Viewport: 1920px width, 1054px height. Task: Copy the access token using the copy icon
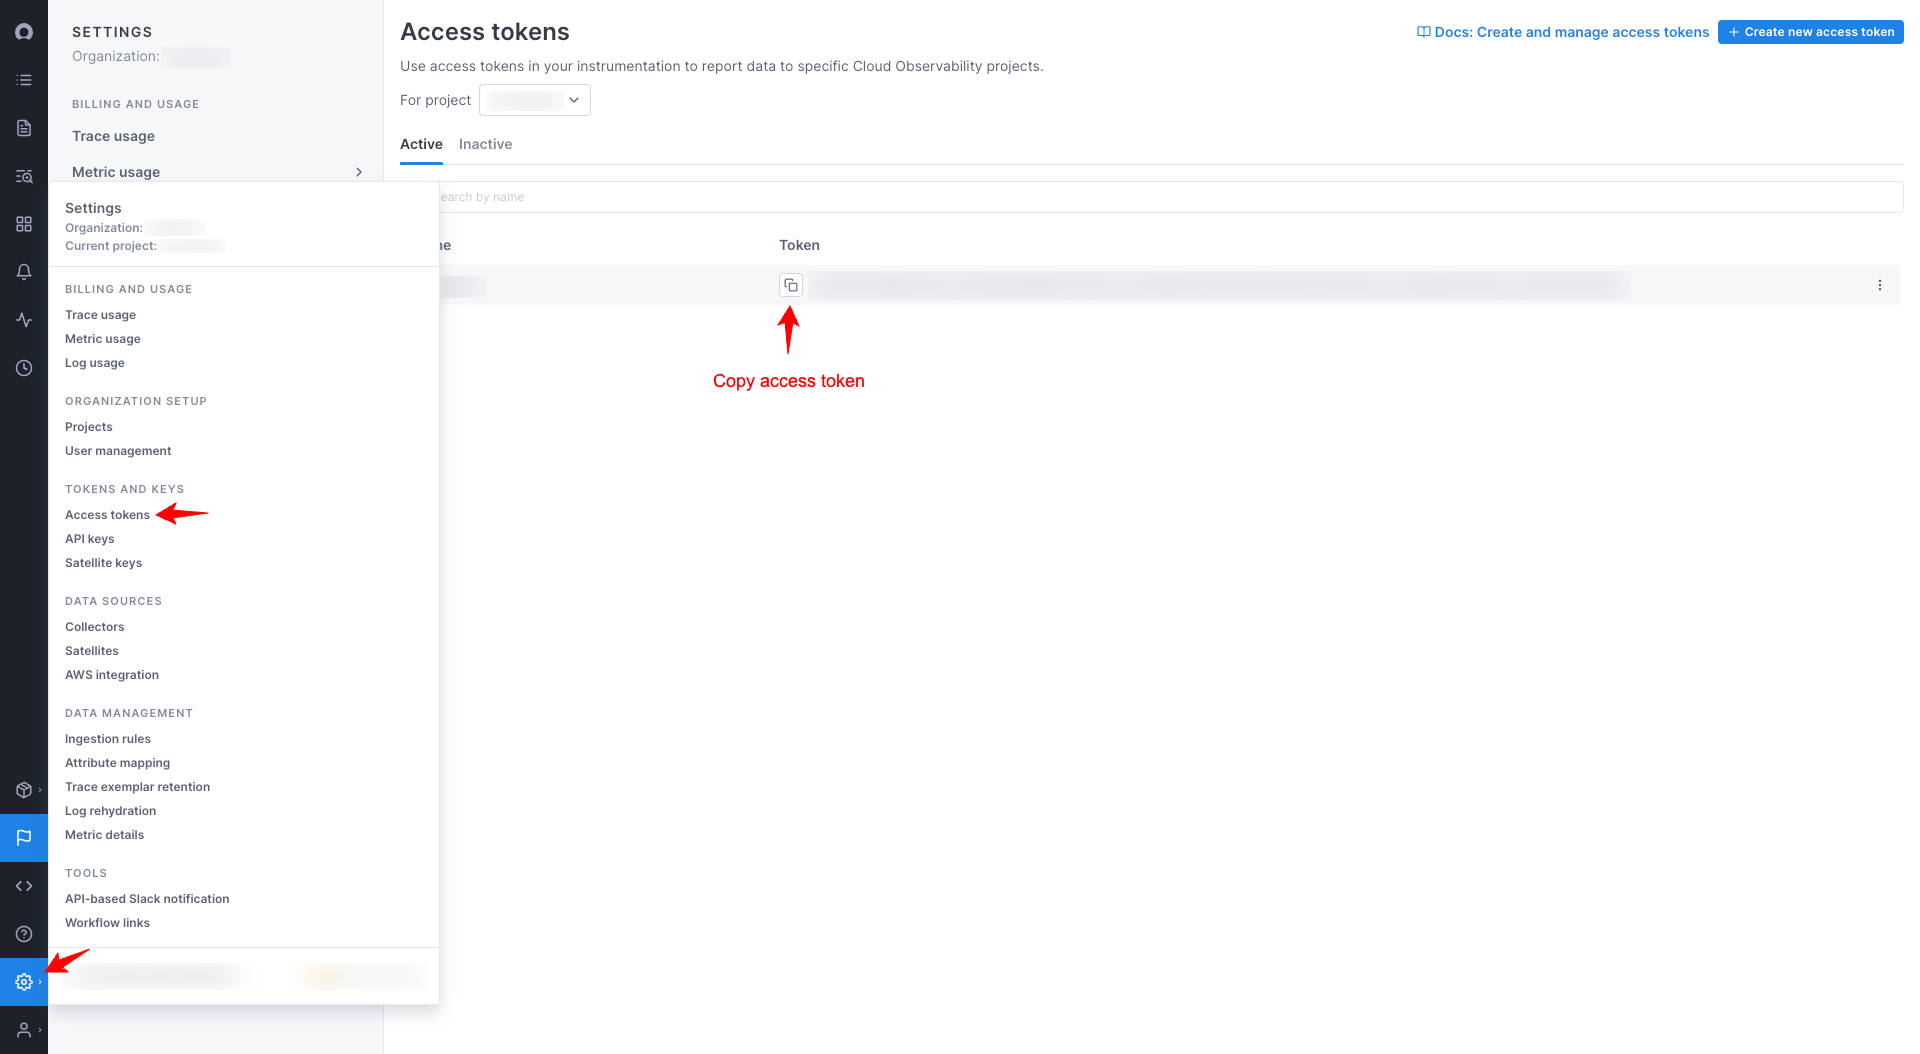click(x=790, y=285)
